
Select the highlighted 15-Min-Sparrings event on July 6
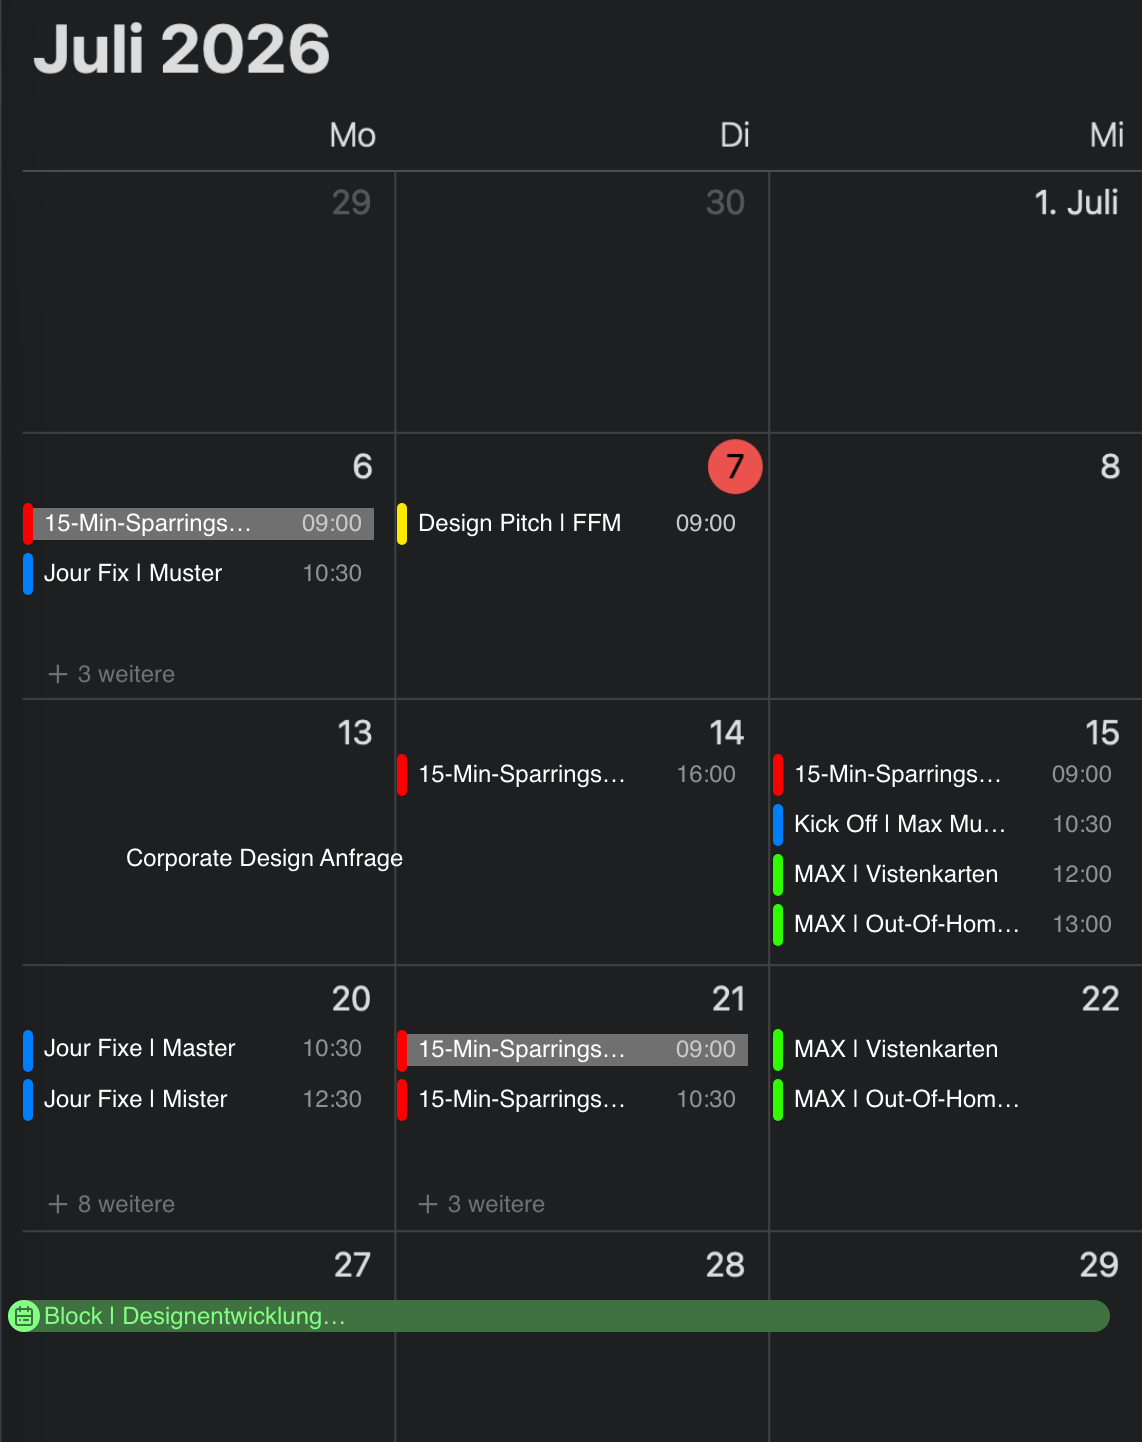click(x=198, y=523)
